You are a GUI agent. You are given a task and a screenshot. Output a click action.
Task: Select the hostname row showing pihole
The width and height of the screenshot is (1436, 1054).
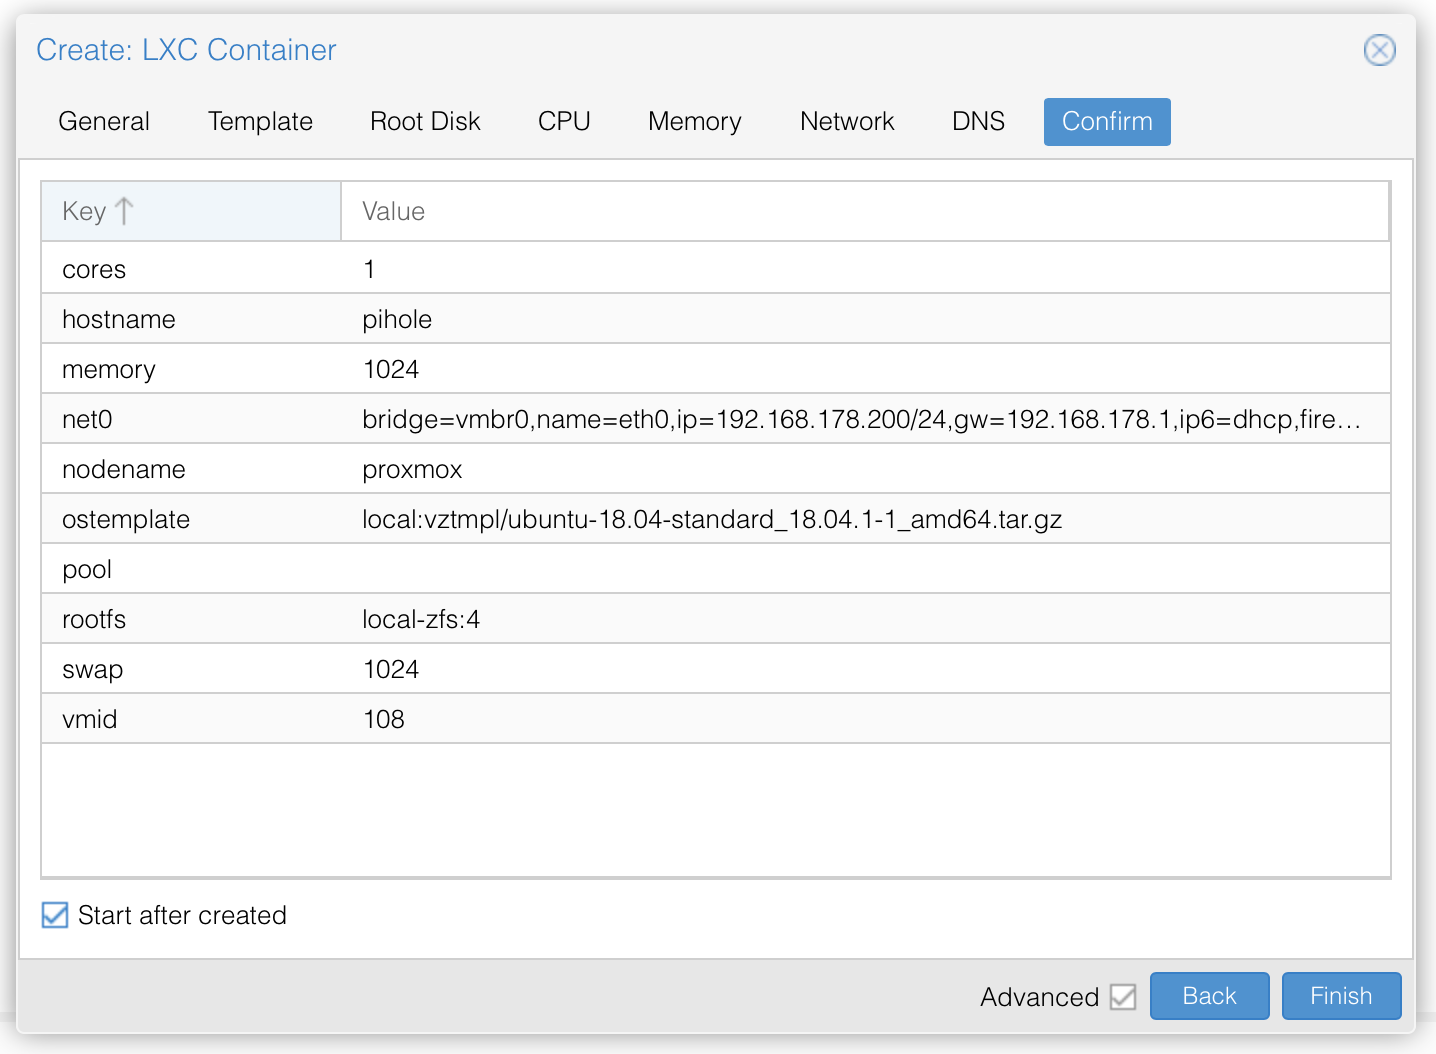400,318
